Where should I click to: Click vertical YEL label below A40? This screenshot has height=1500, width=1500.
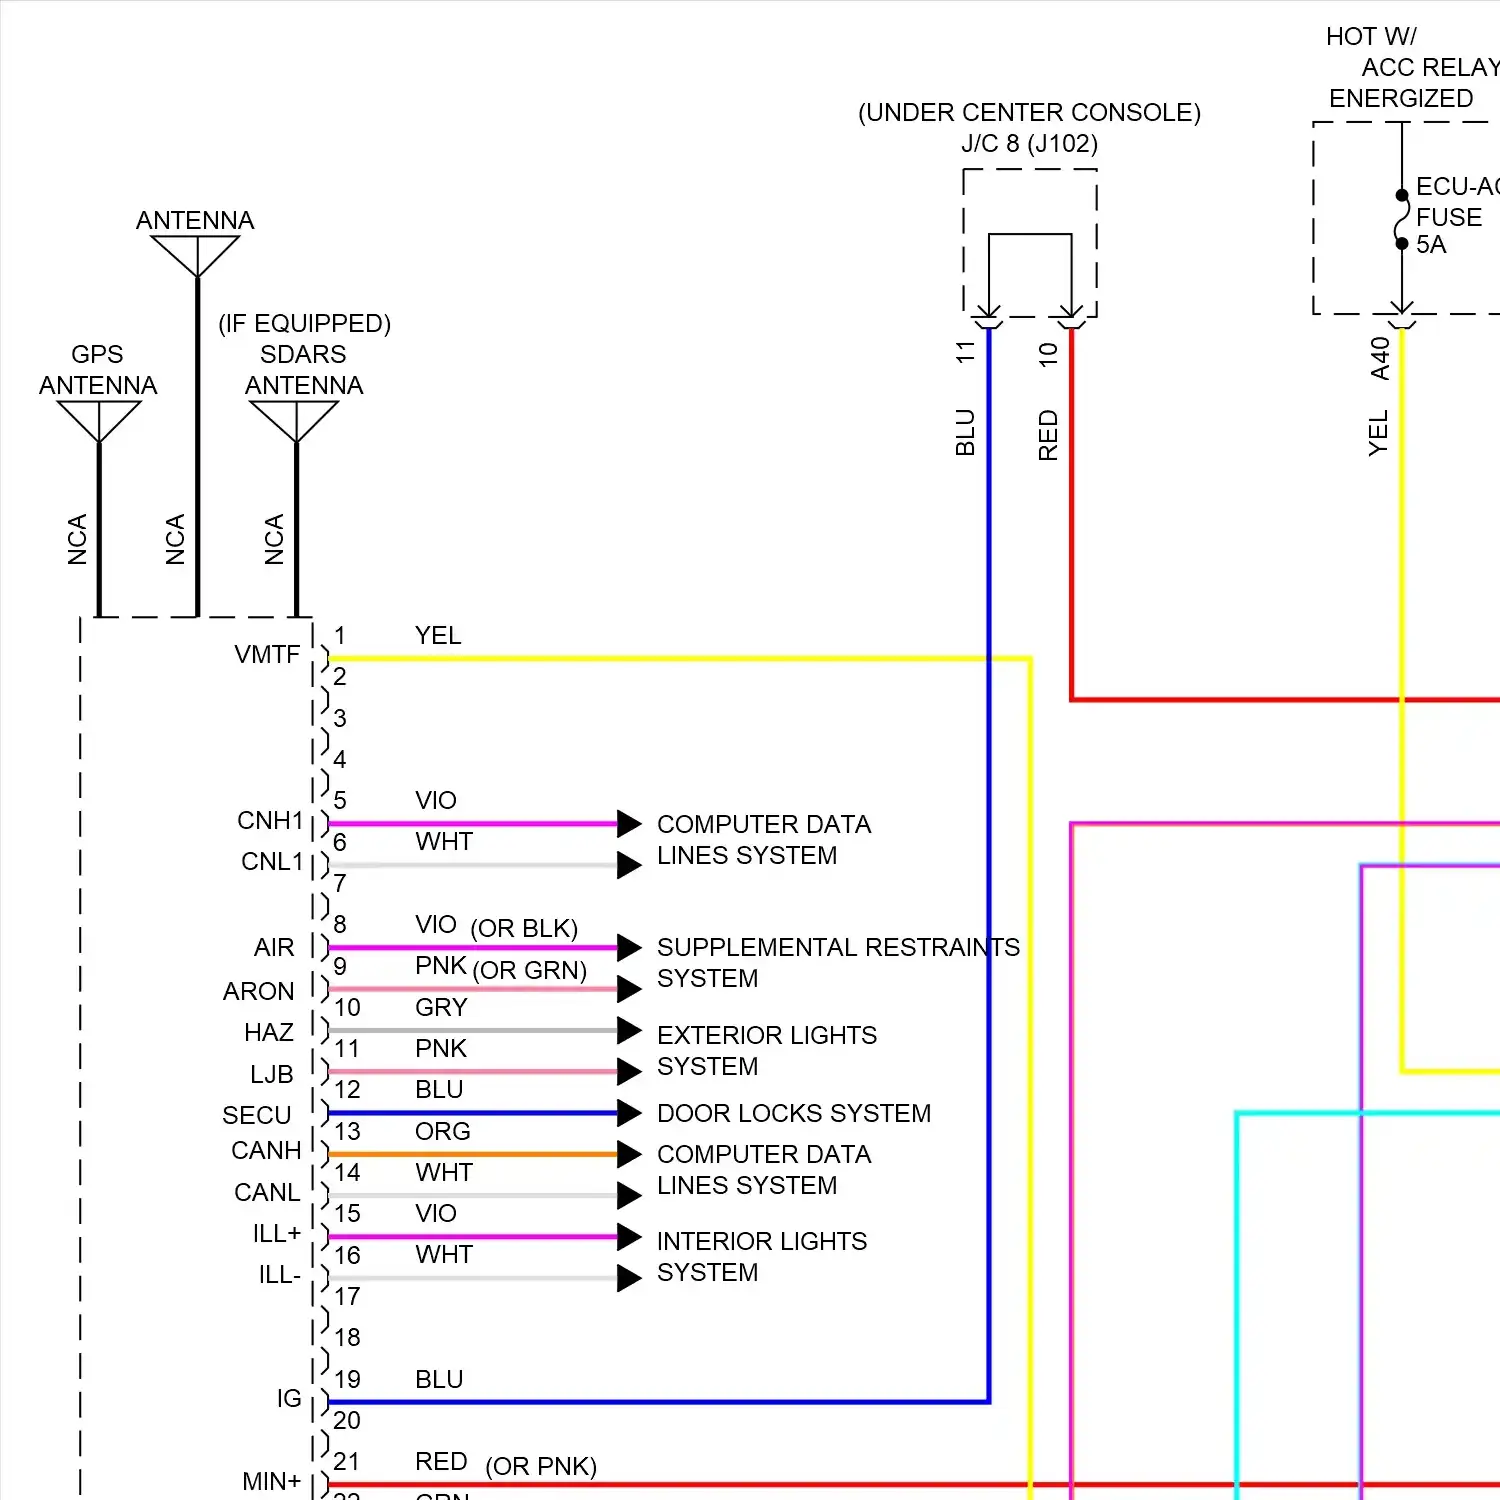[1379, 433]
